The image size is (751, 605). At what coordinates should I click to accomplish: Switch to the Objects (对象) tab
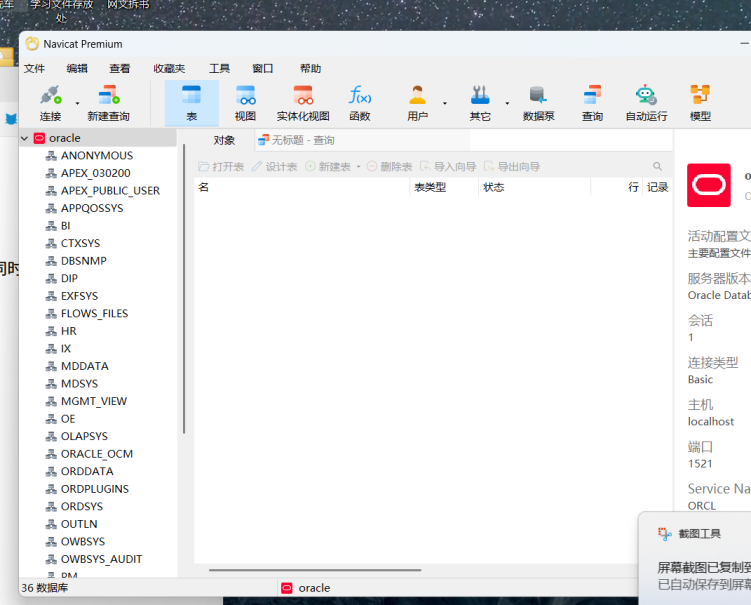(x=224, y=140)
